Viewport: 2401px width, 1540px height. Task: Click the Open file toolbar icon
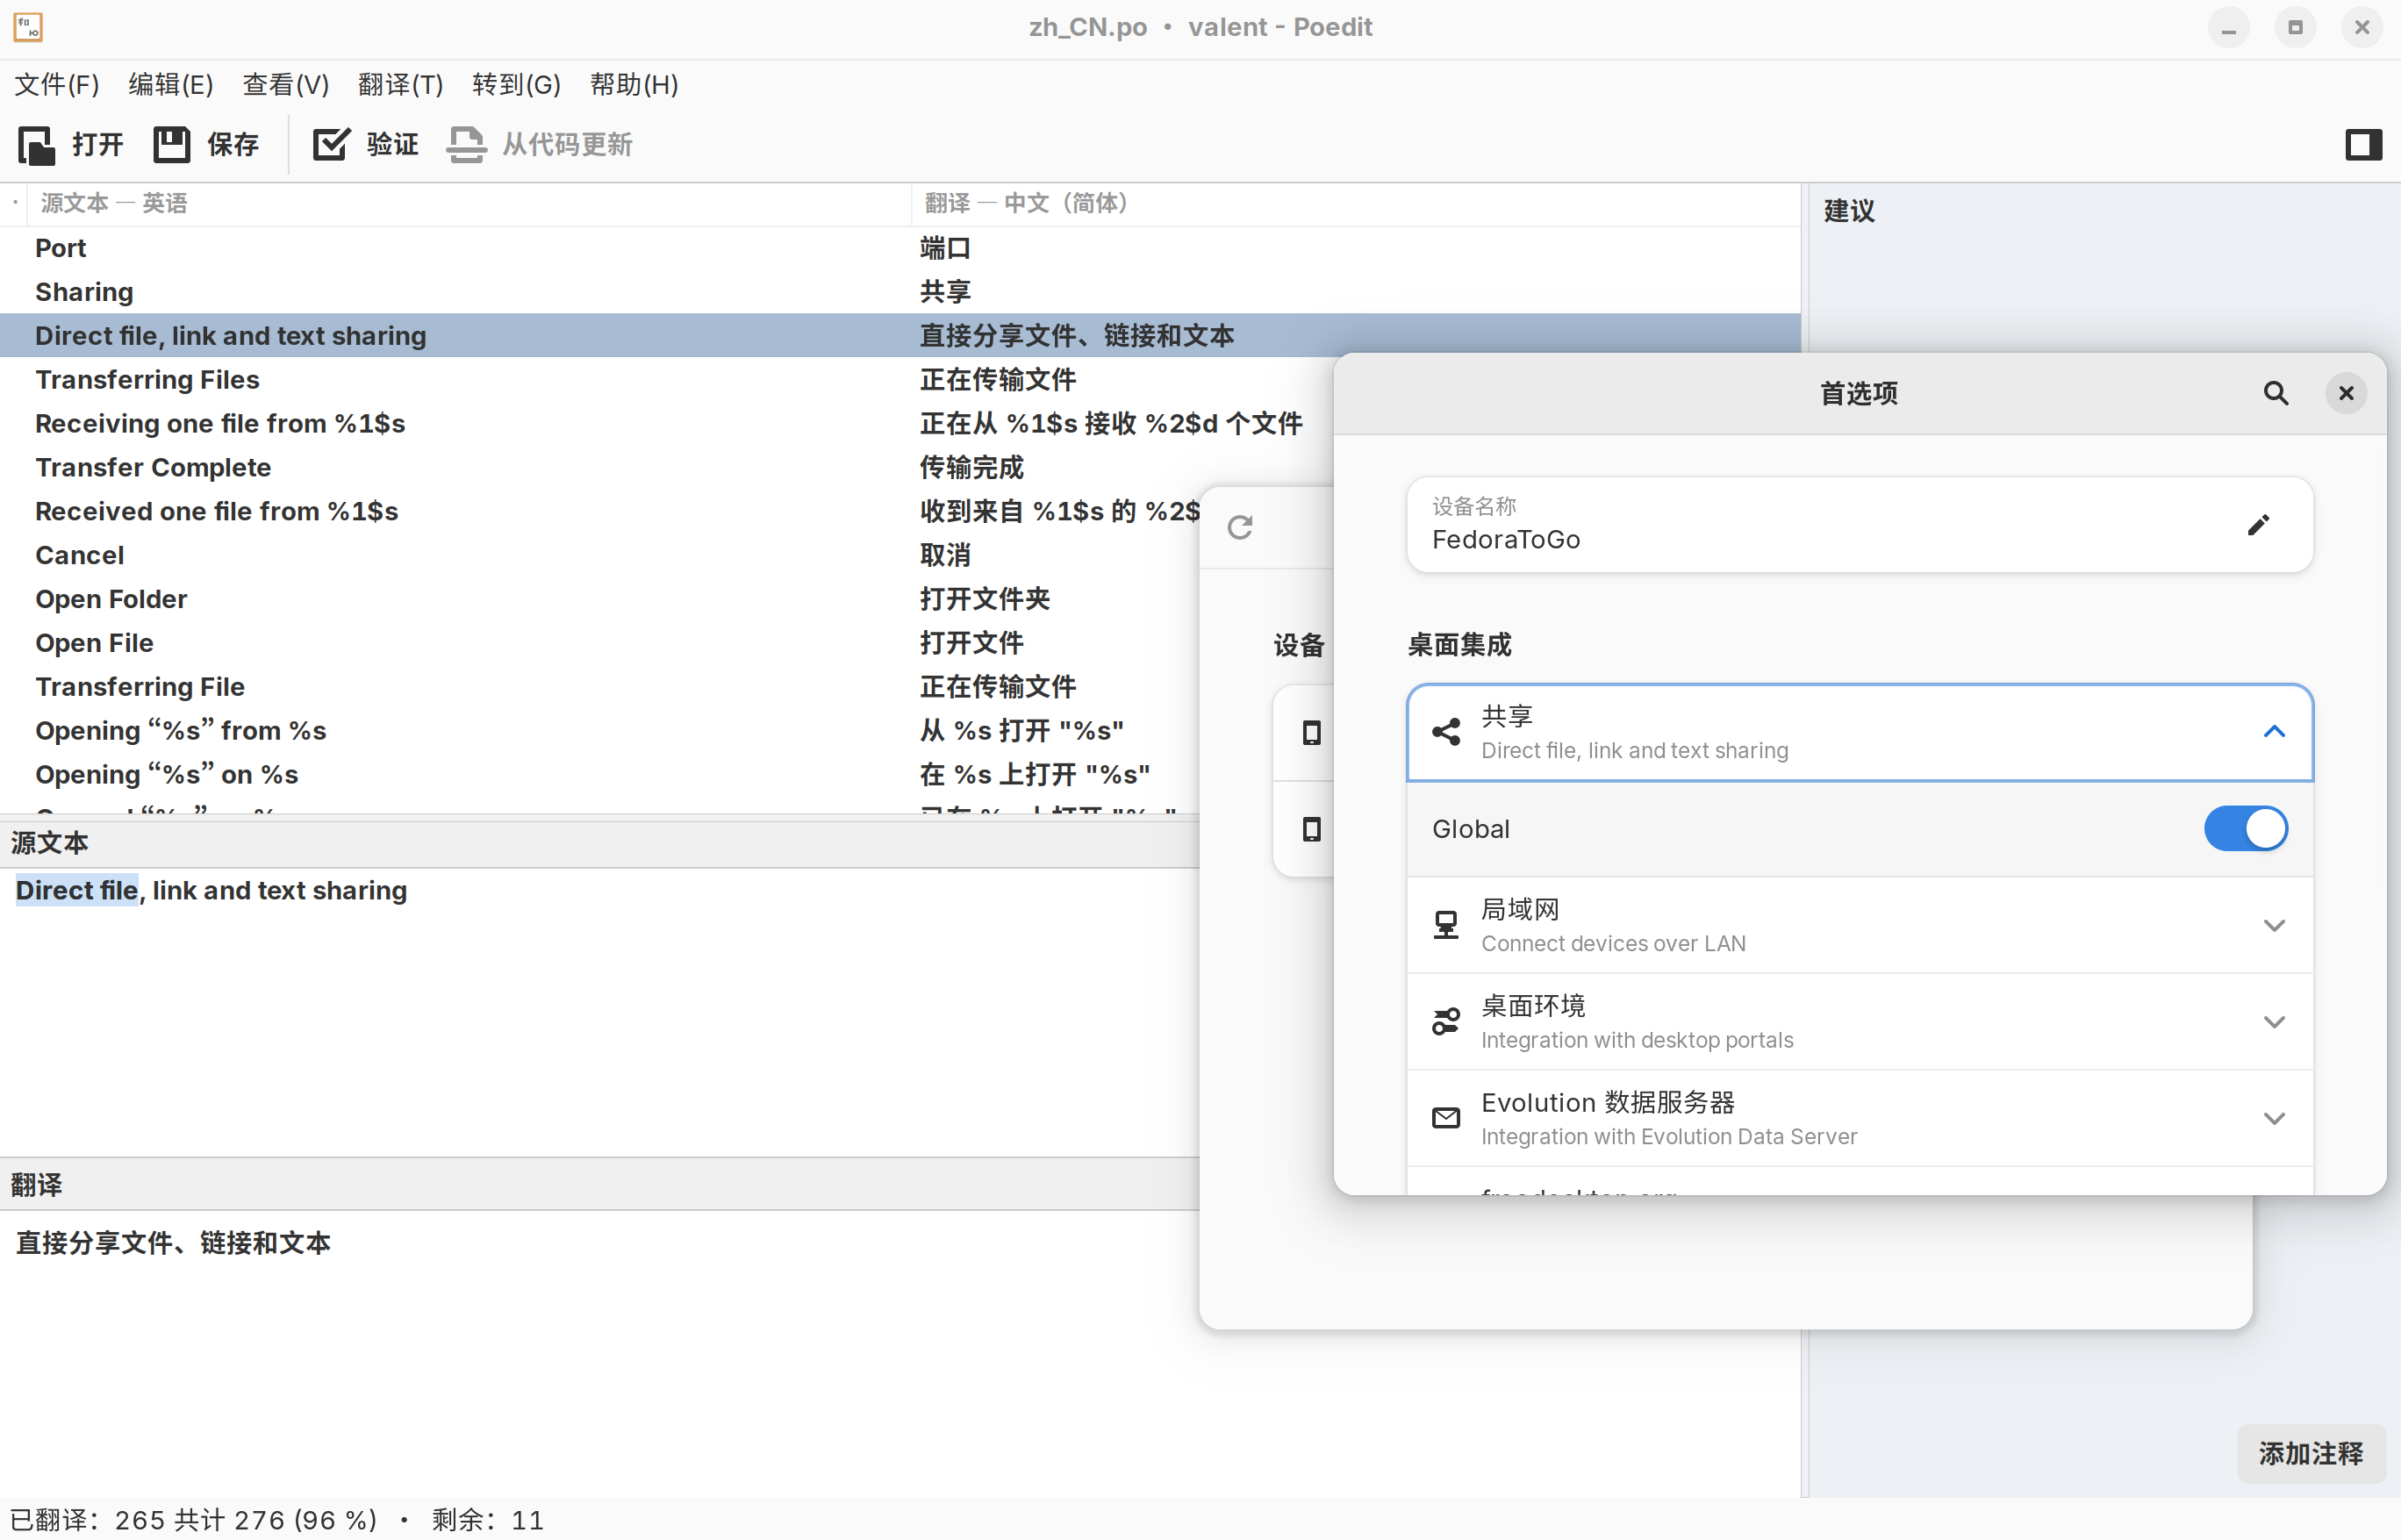pos(37,145)
